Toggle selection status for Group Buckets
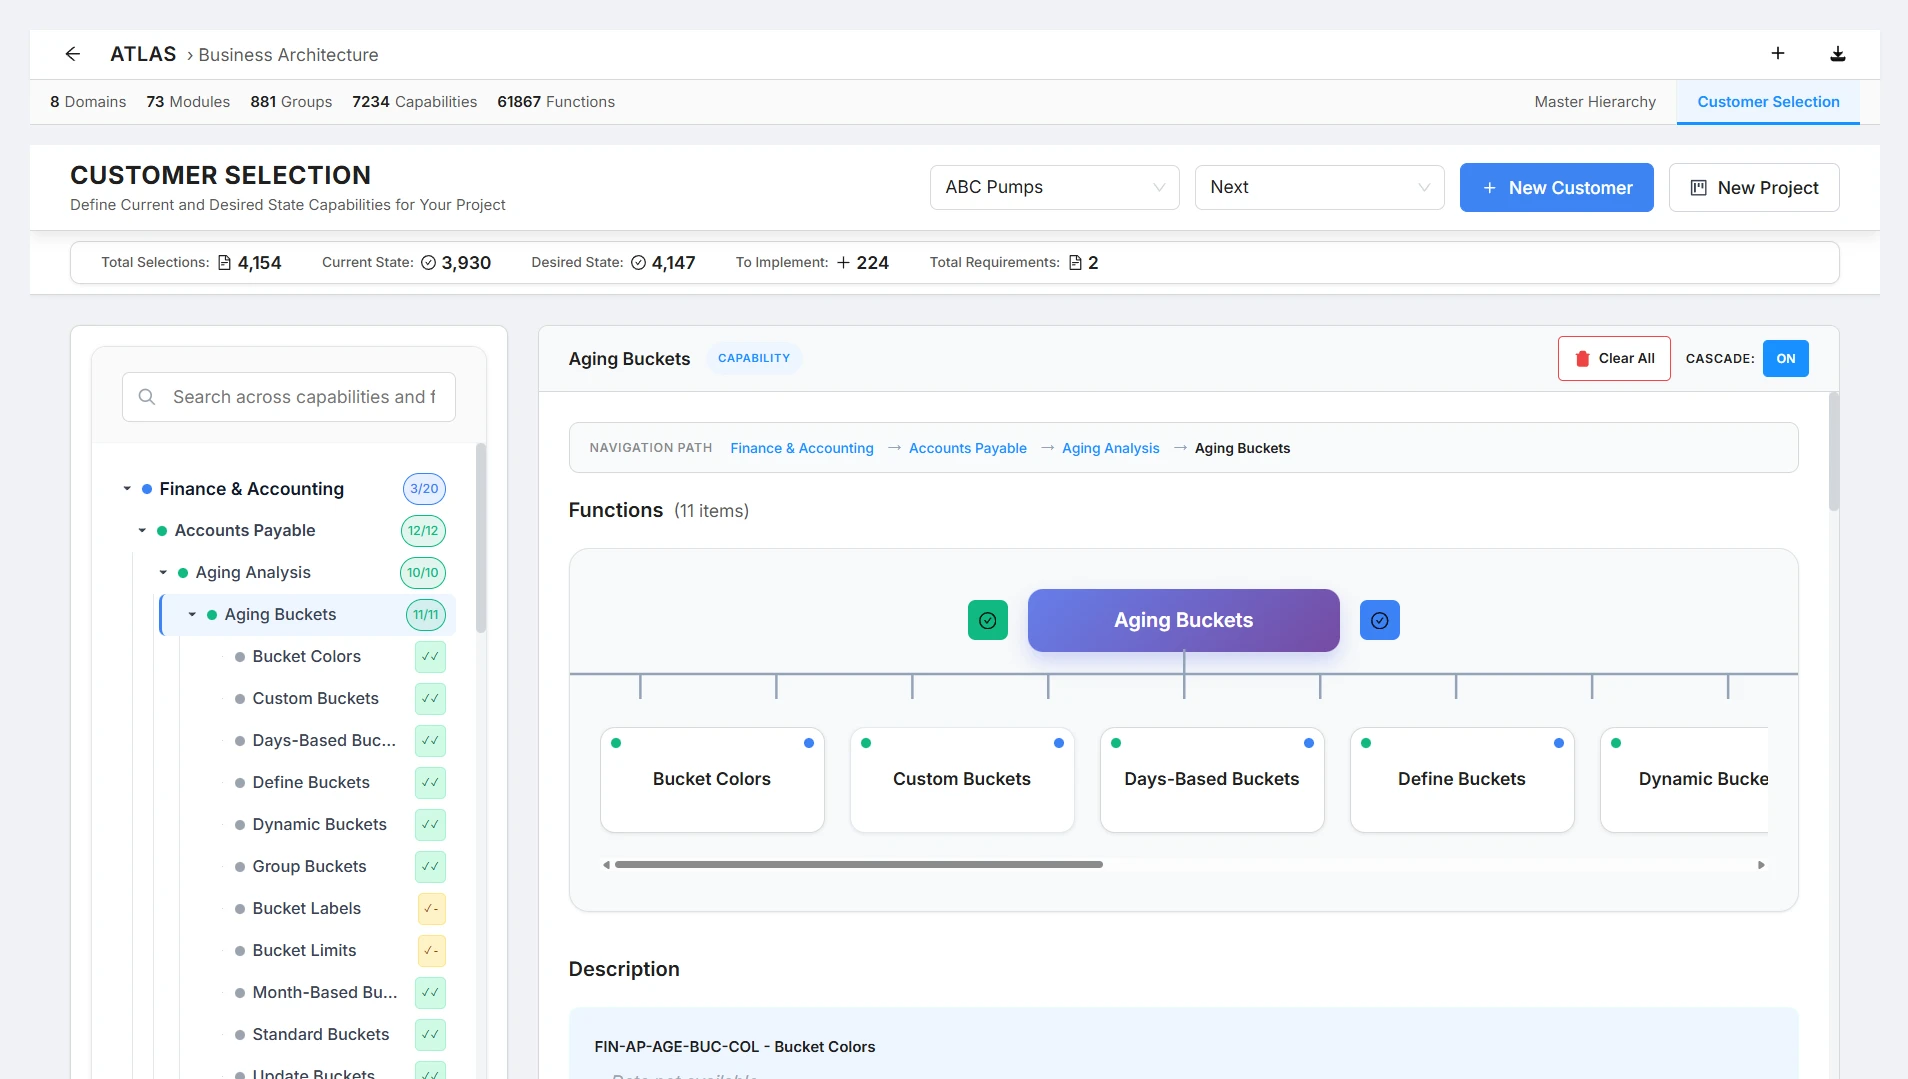Image resolution: width=1908 pixels, height=1079 pixels. click(431, 867)
